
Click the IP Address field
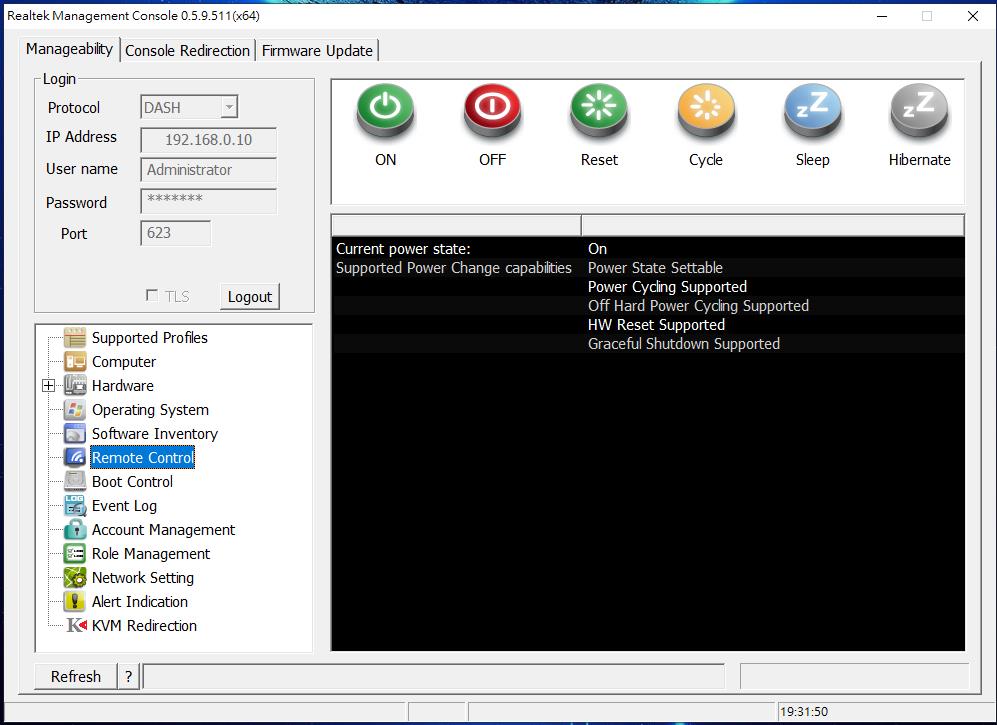(x=209, y=140)
